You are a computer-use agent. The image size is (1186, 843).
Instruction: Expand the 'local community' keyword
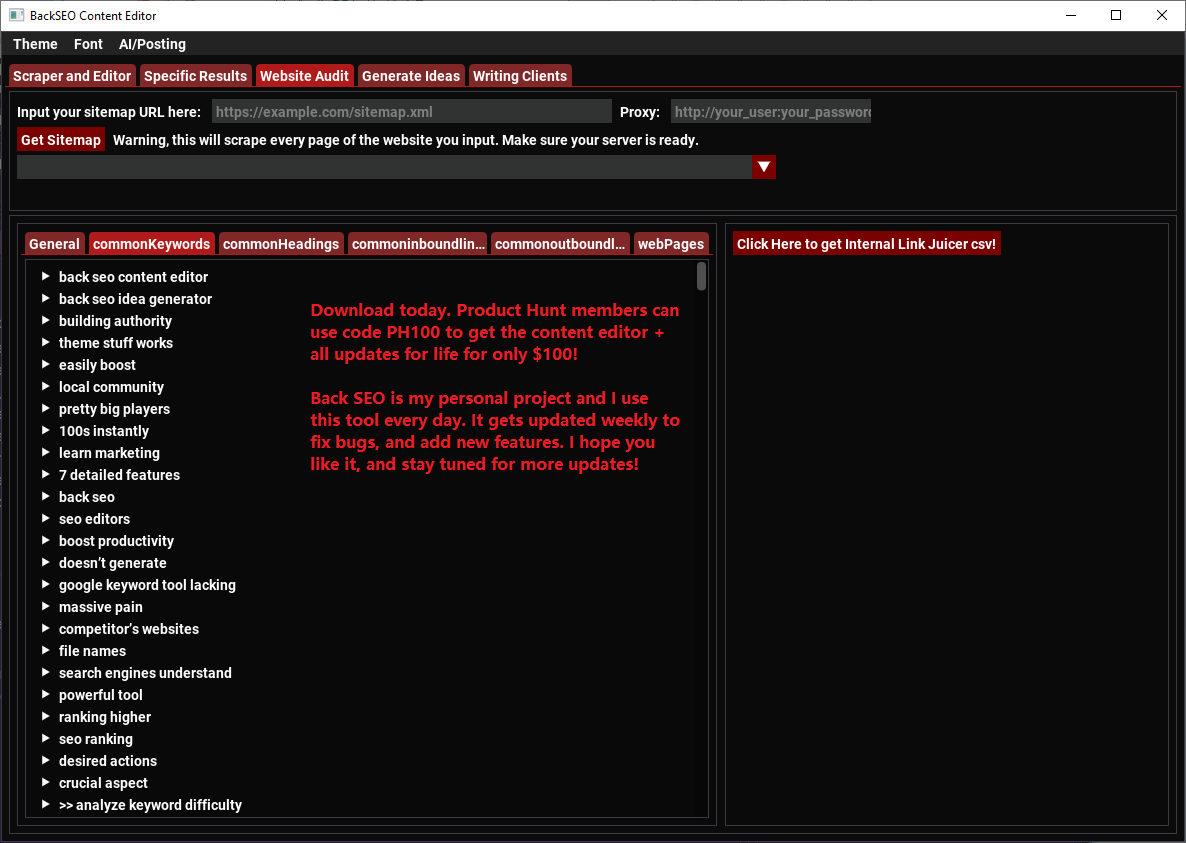point(45,386)
